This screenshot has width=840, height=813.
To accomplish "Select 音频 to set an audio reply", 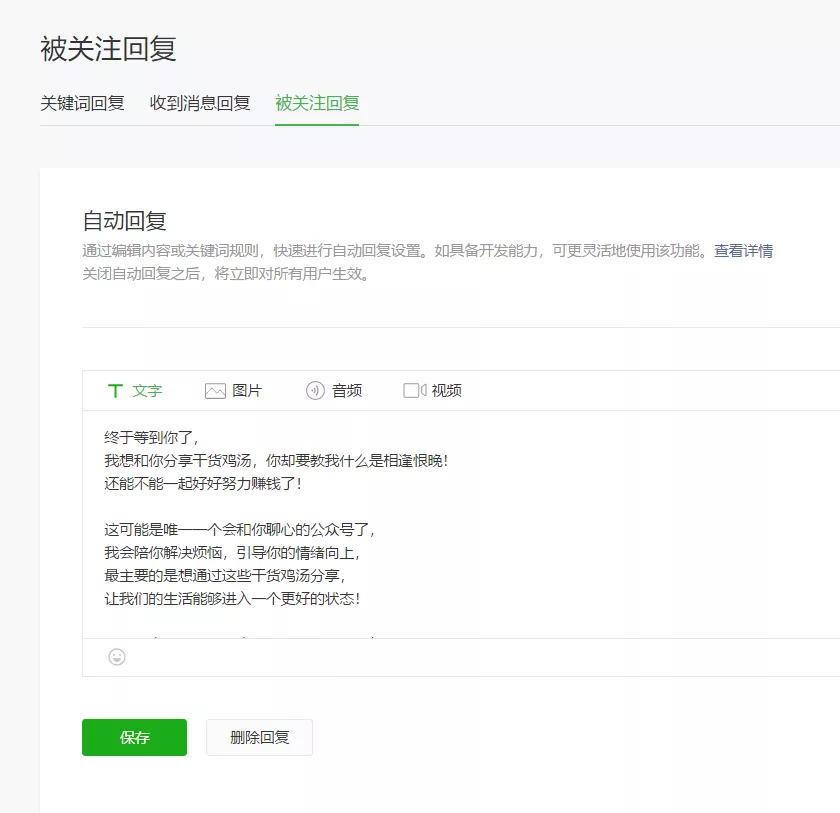I will coord(346,391).
